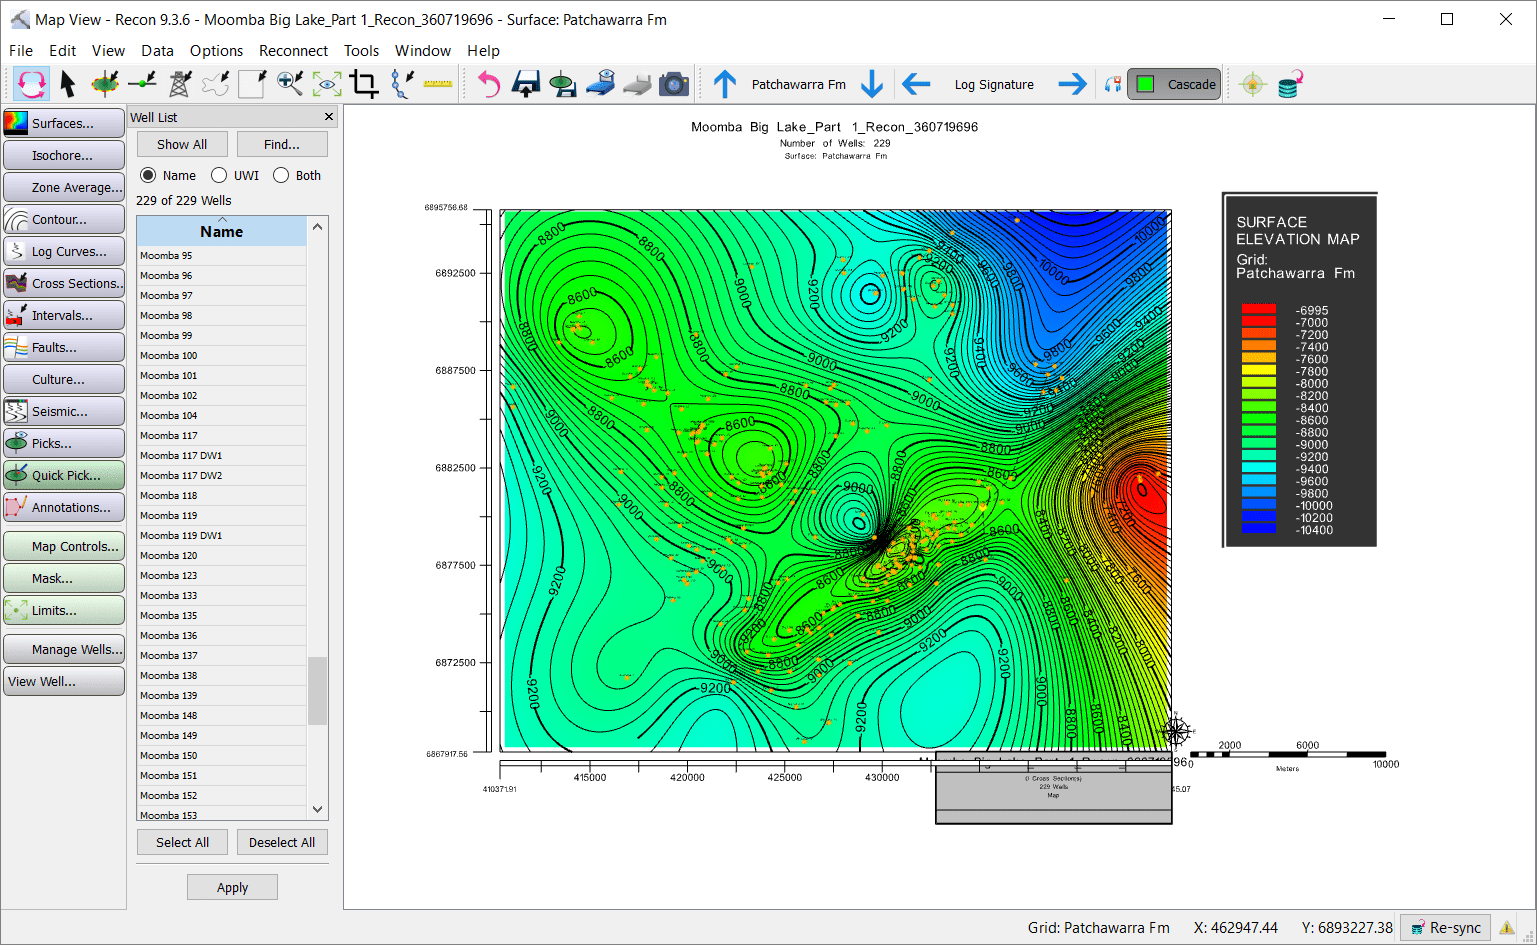Click the well list scroll-up arrow

[318, 227]
